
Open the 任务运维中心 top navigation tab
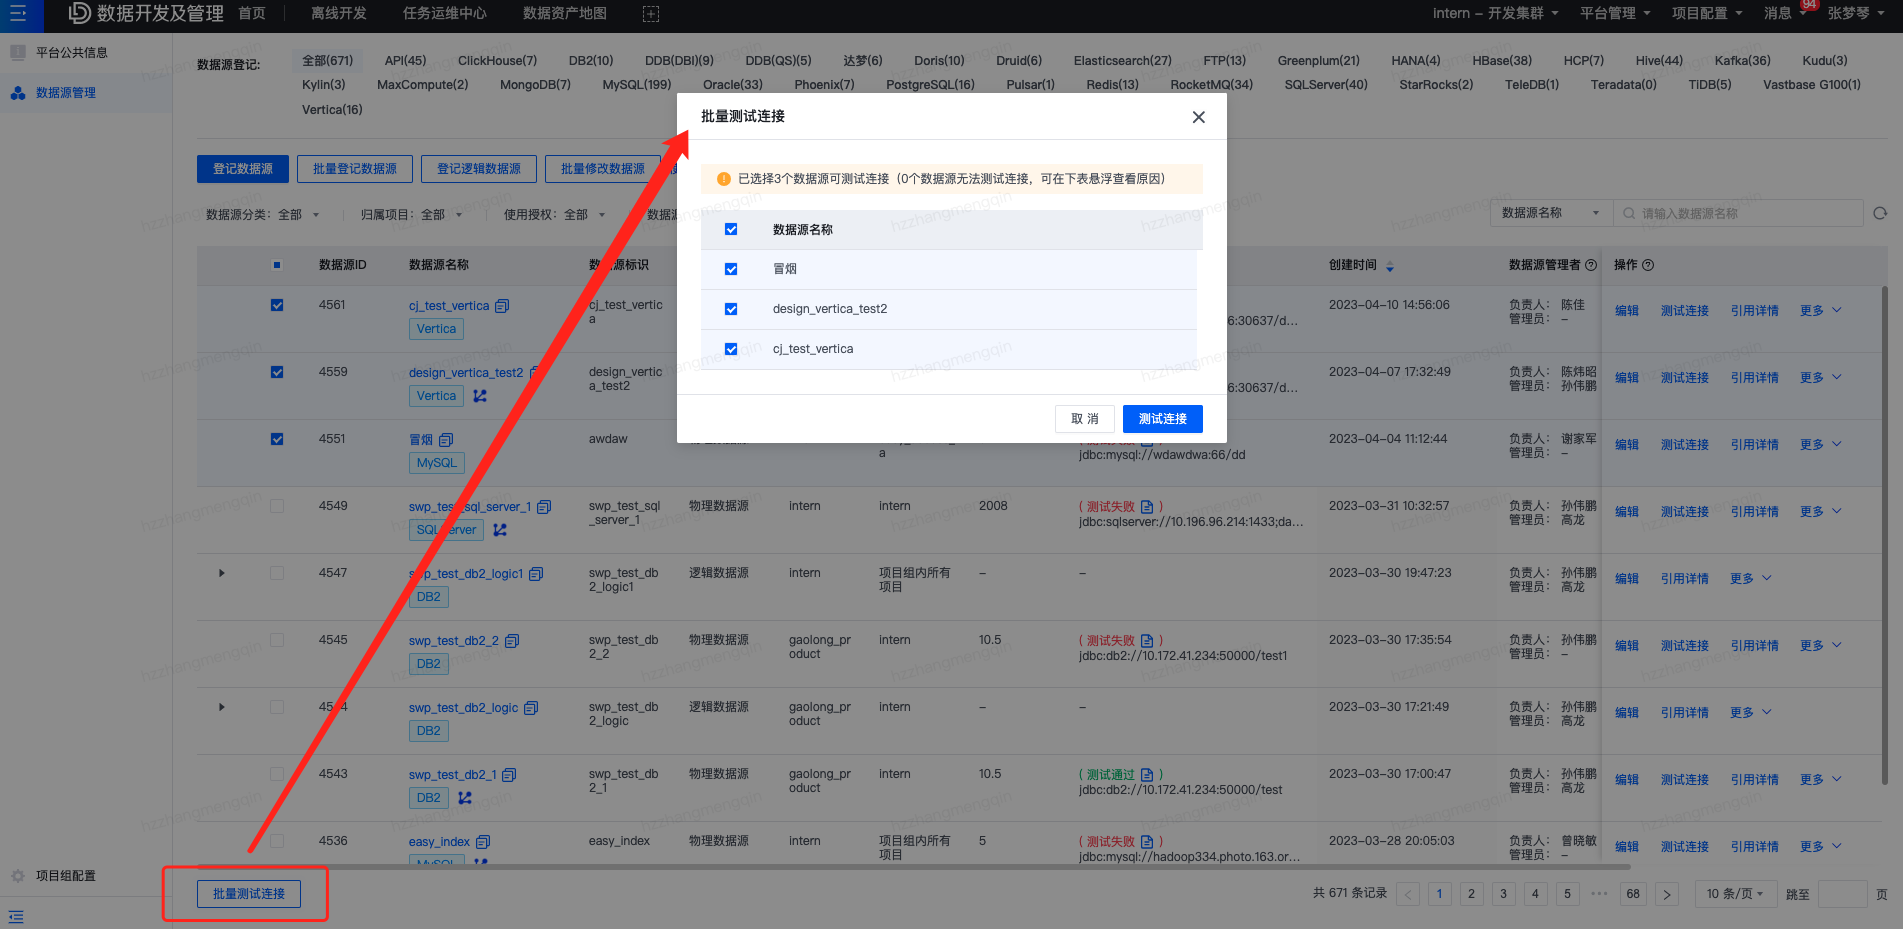pyautogui.click(x=445, y=14)
